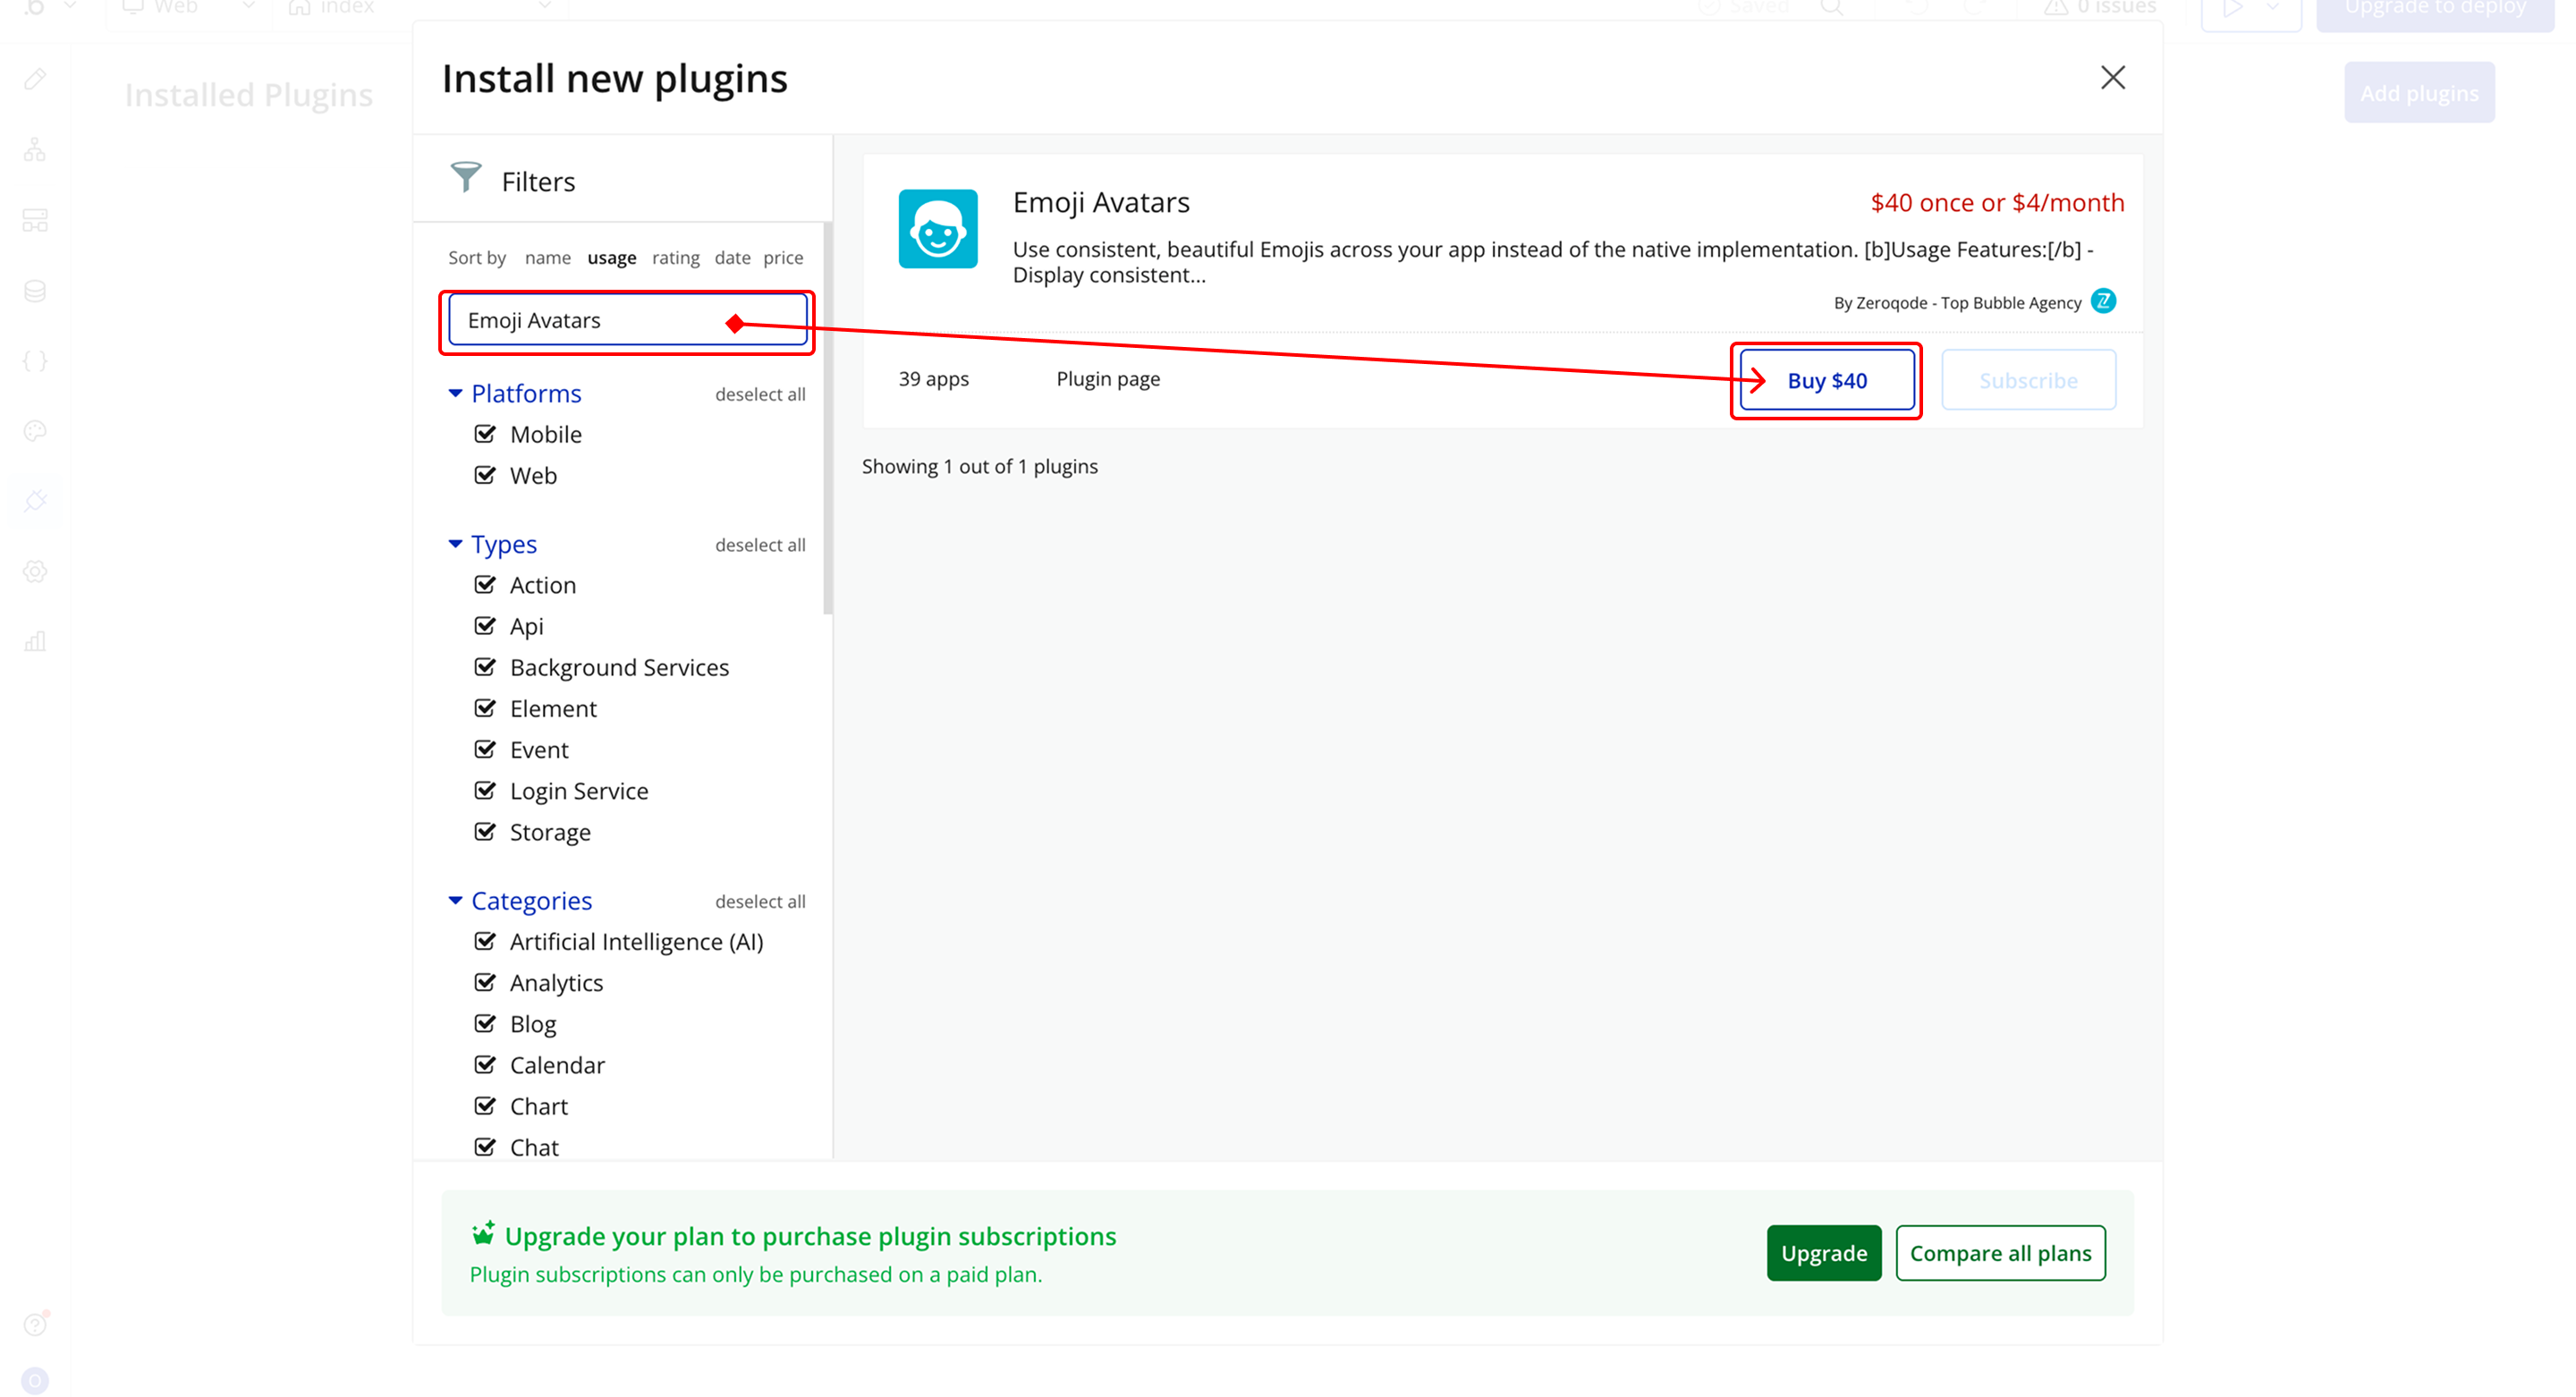Open the Data tab database icon in sidebar
This screenshot has width=2576, height=1397.
[35, 291]
